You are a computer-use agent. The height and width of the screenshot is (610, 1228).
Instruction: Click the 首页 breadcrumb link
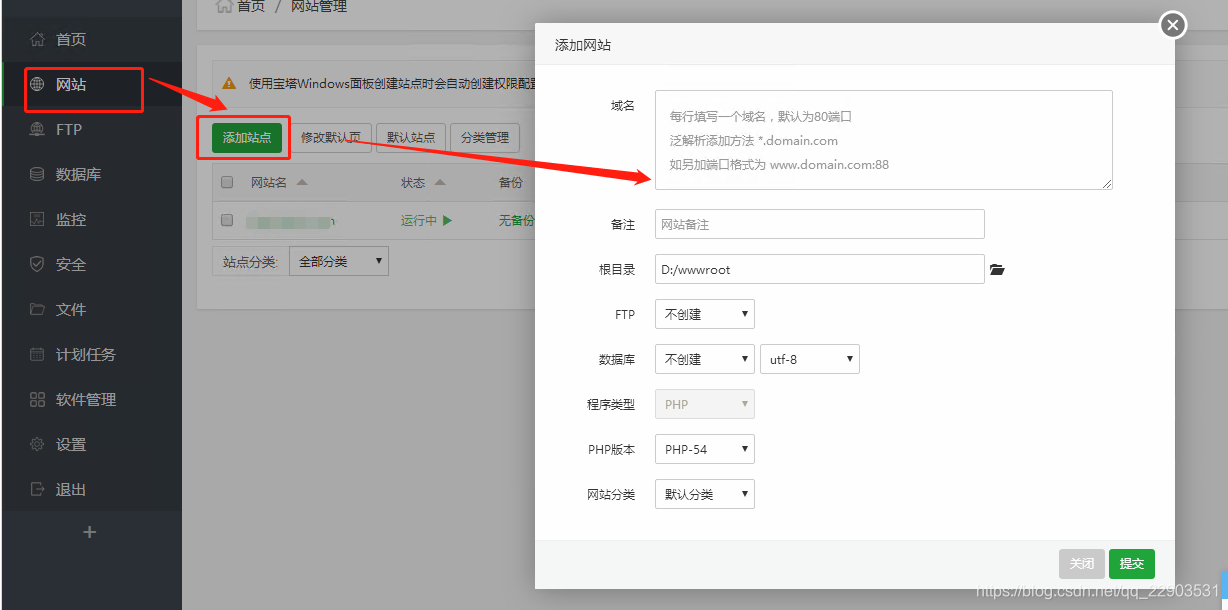point(251,6)
